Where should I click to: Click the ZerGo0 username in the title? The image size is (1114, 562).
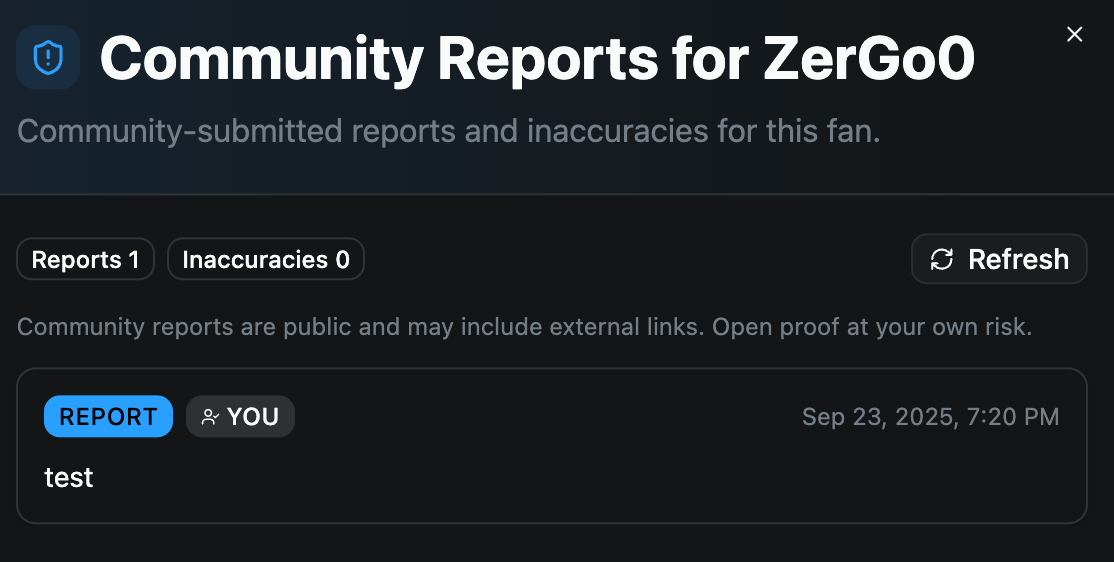pyautogui.click(x=868, y=60)
